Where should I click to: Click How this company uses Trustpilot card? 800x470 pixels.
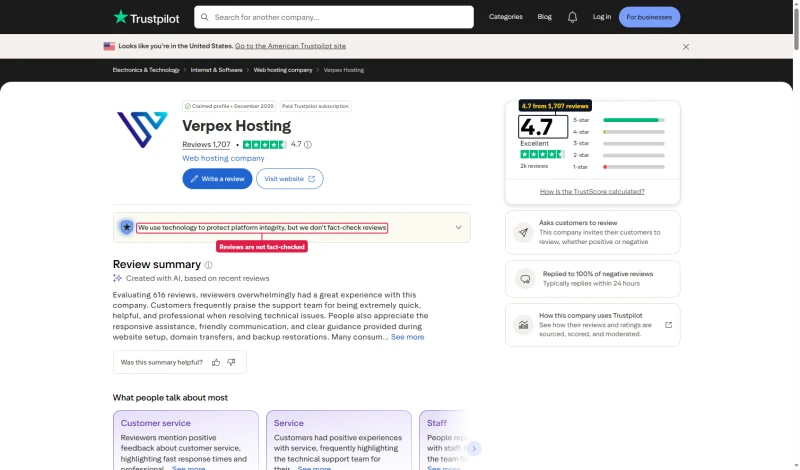(x=592, y=325)
